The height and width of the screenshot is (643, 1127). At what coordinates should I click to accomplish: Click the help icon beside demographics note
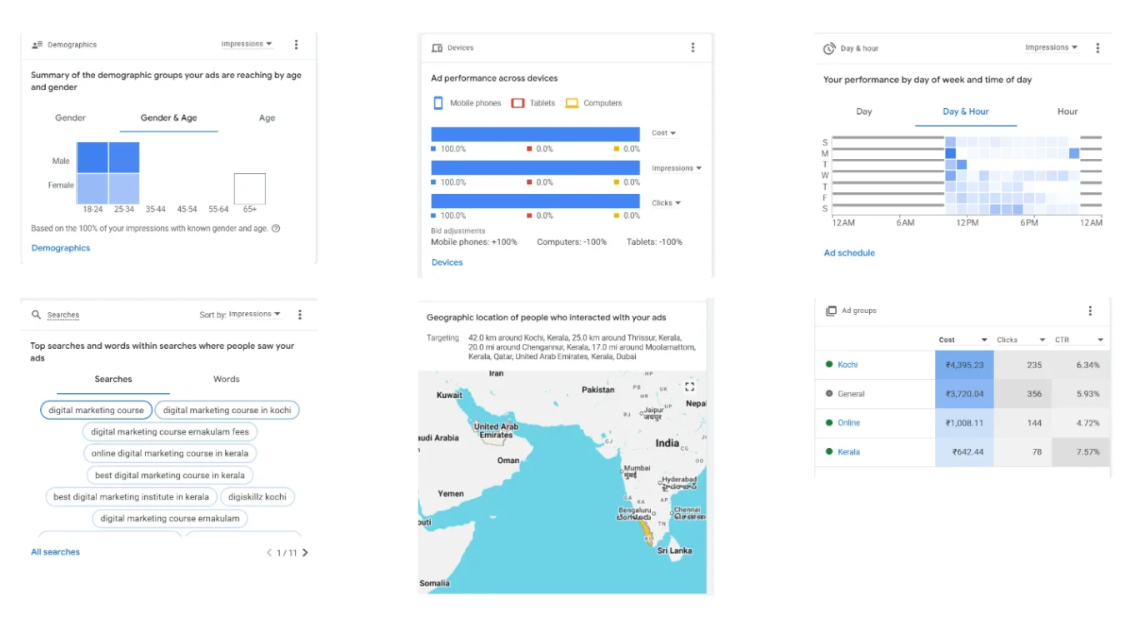276,228
